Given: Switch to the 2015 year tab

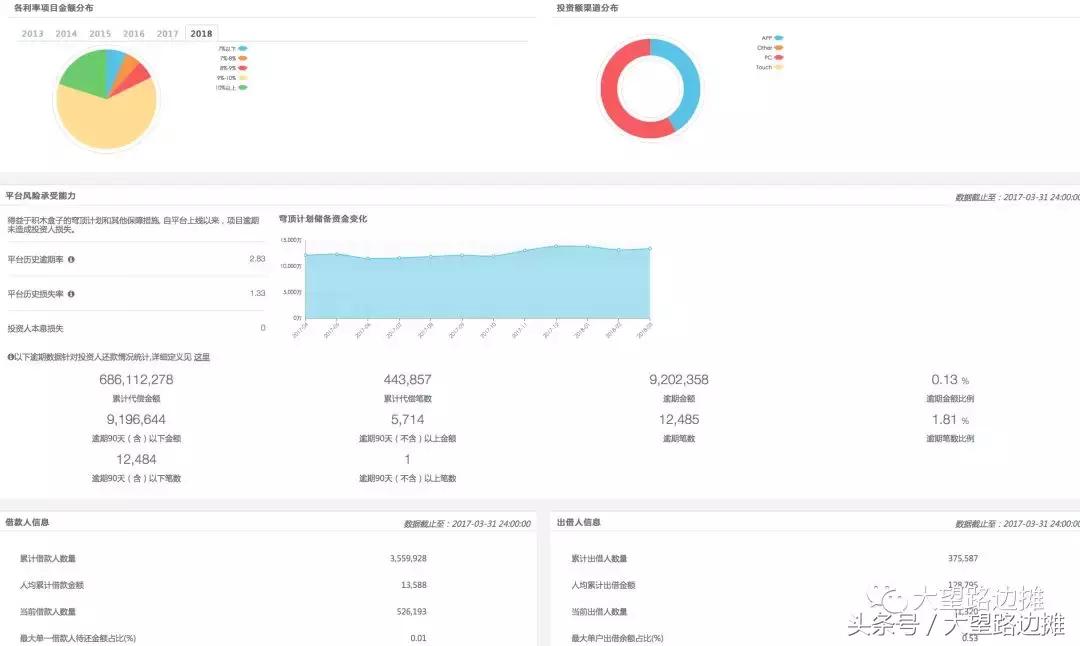Looking at the screenshot, I should coord(100,33).
